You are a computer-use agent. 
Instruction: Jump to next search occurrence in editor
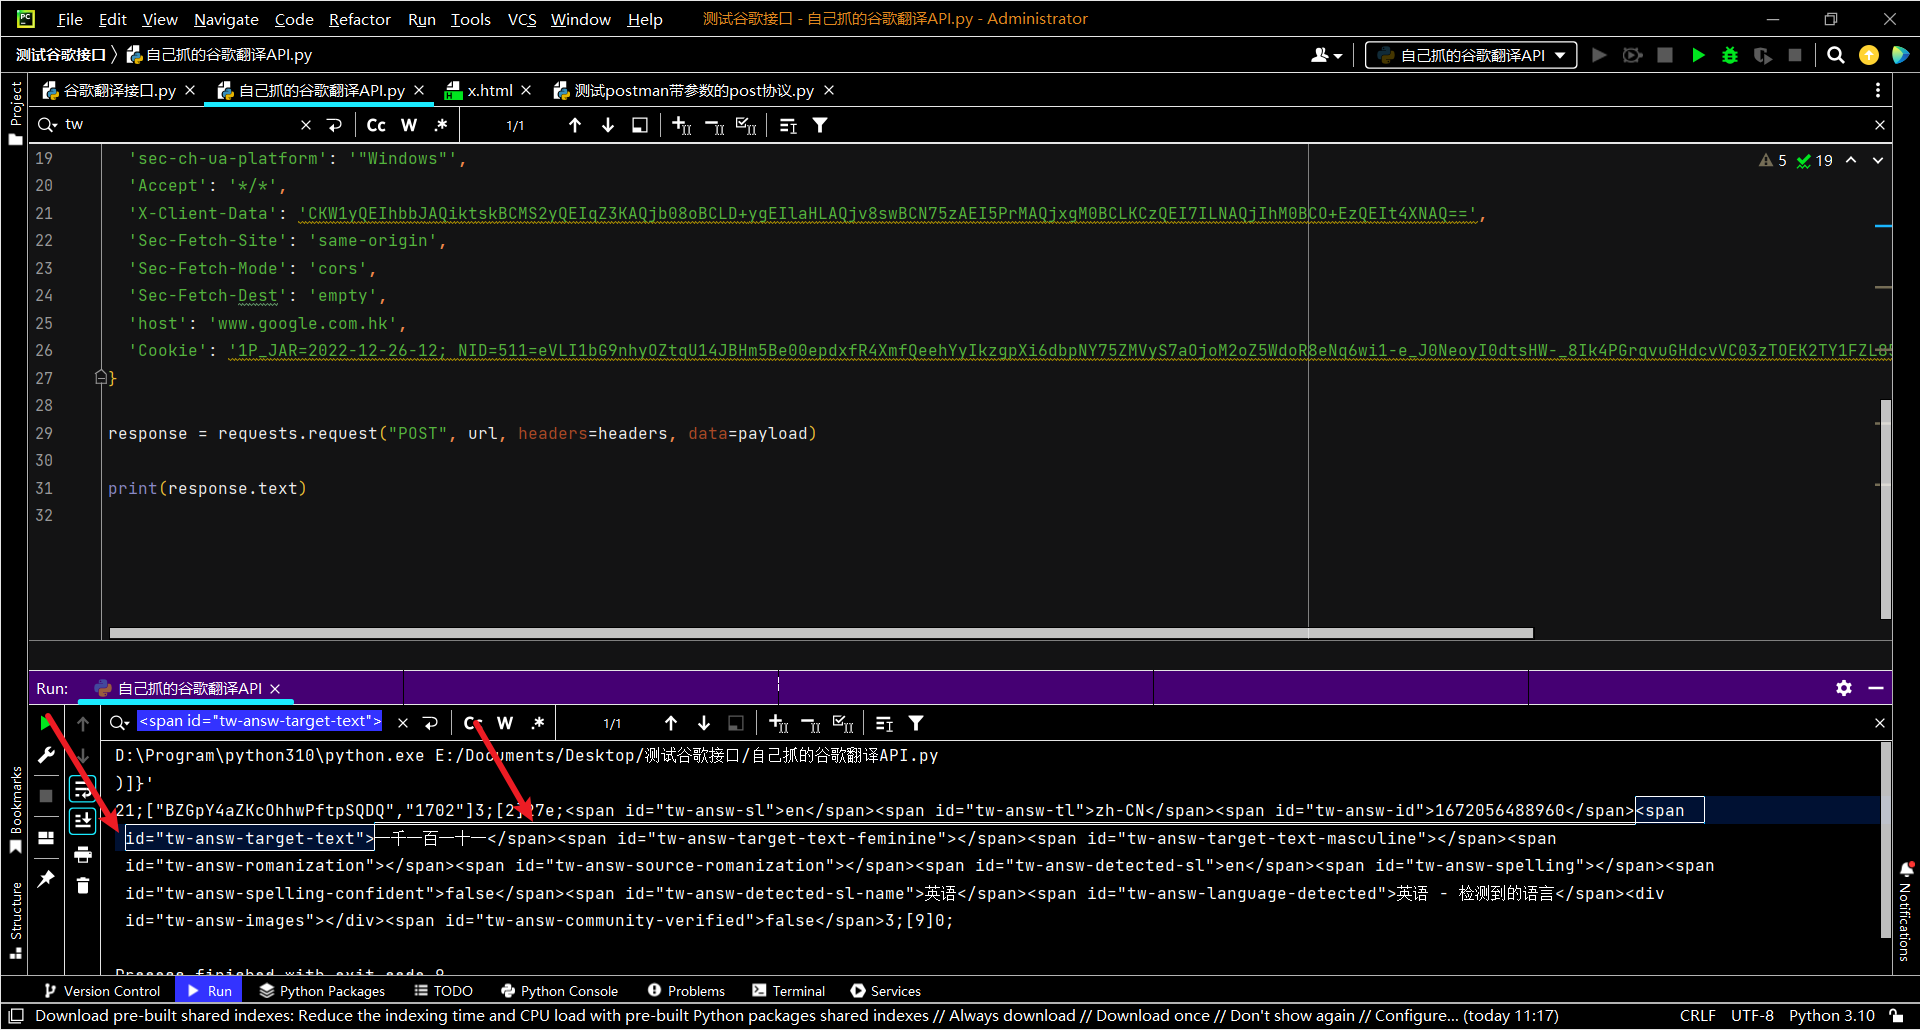[x=608, y=126]
